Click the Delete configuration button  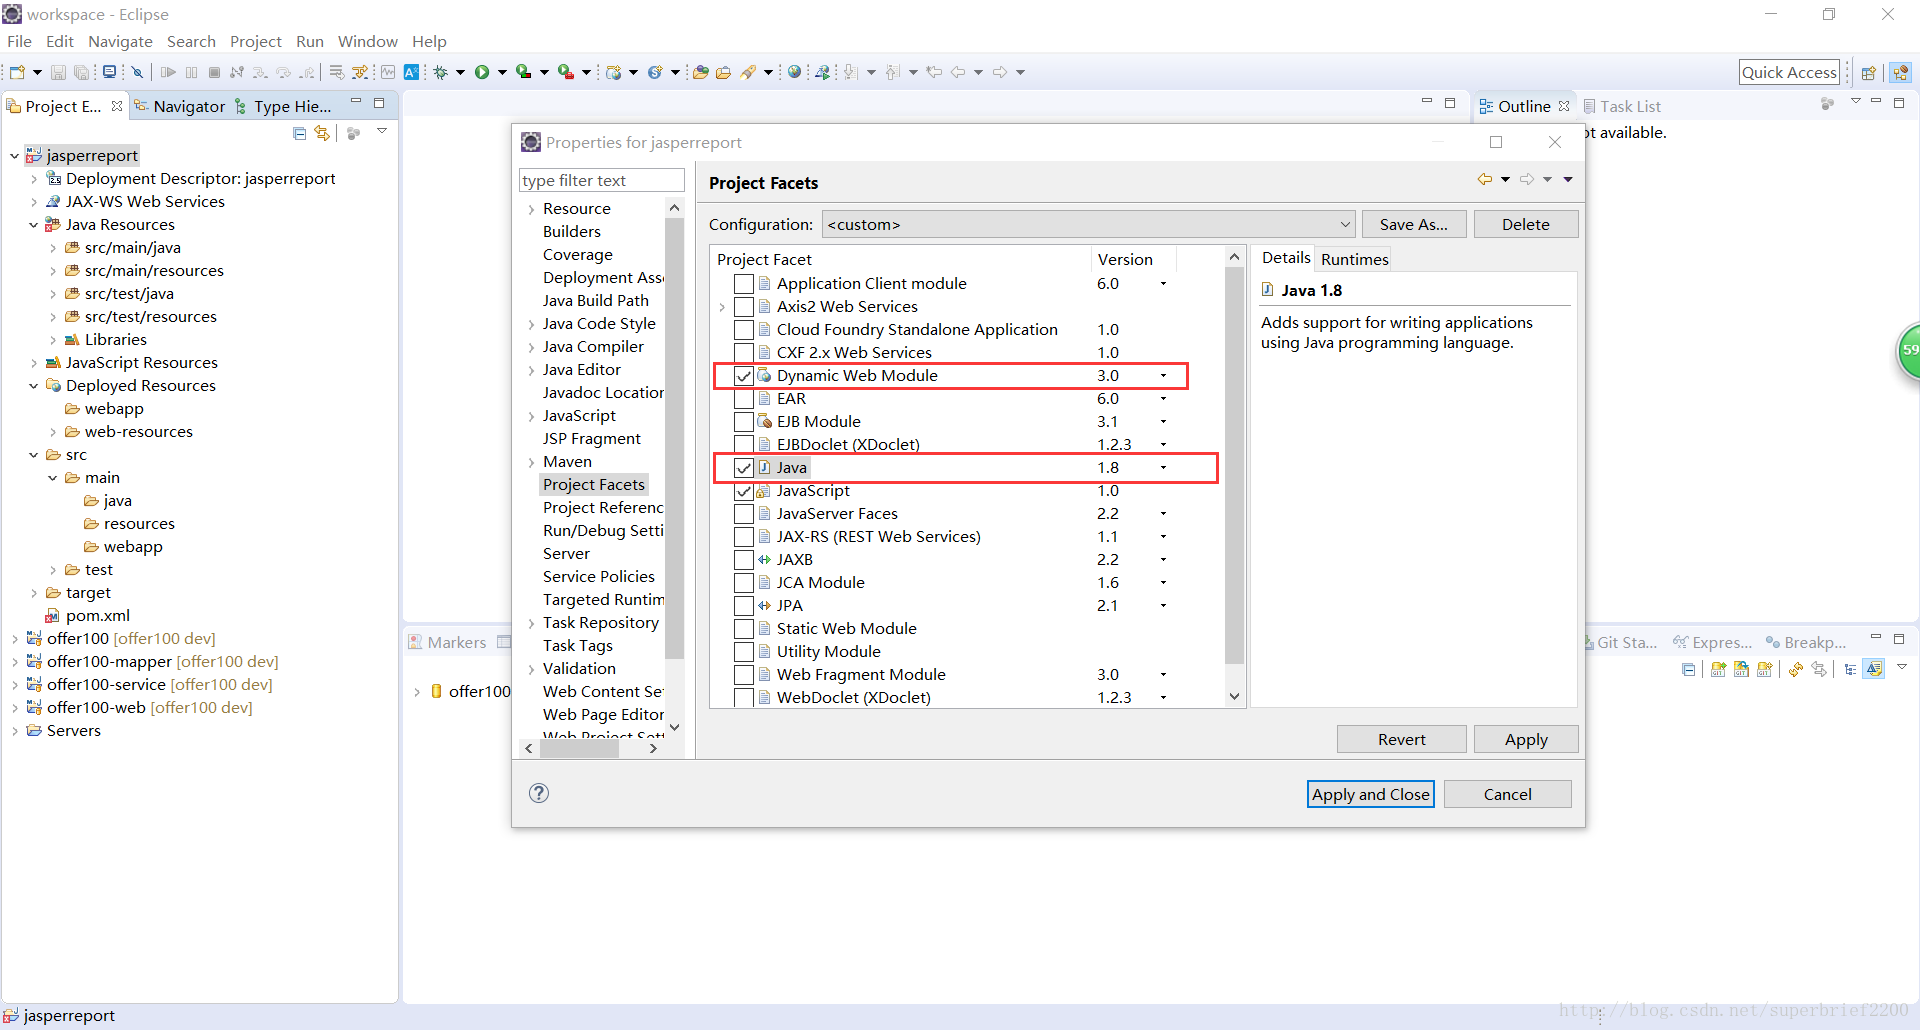[1525, 224]
